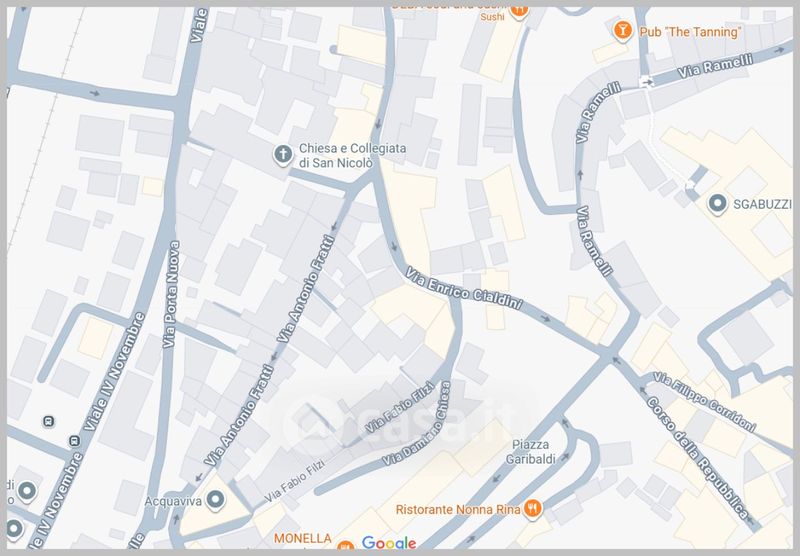The height and width of the screenshot is (556, 800).
Task: Click the Acquaviva location pin
Action: pos(213,497)
